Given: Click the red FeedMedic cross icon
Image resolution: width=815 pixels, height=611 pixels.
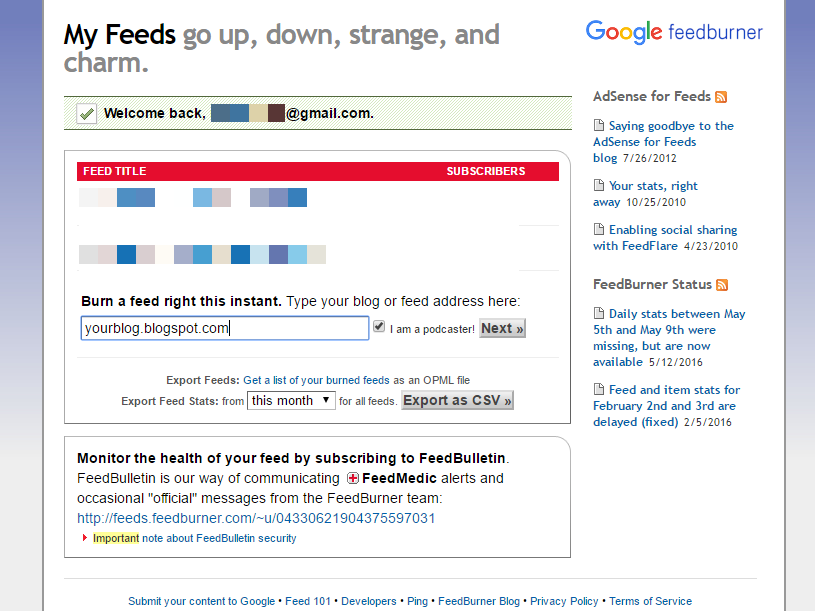Looking at the screenshot, I should click(353, 478).
